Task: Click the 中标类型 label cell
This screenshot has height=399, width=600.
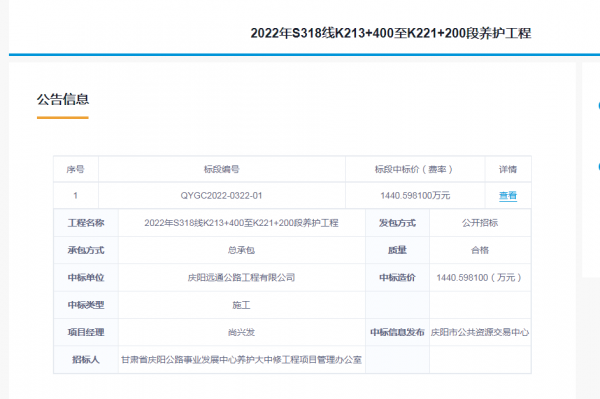Action: tap(86, 305)
